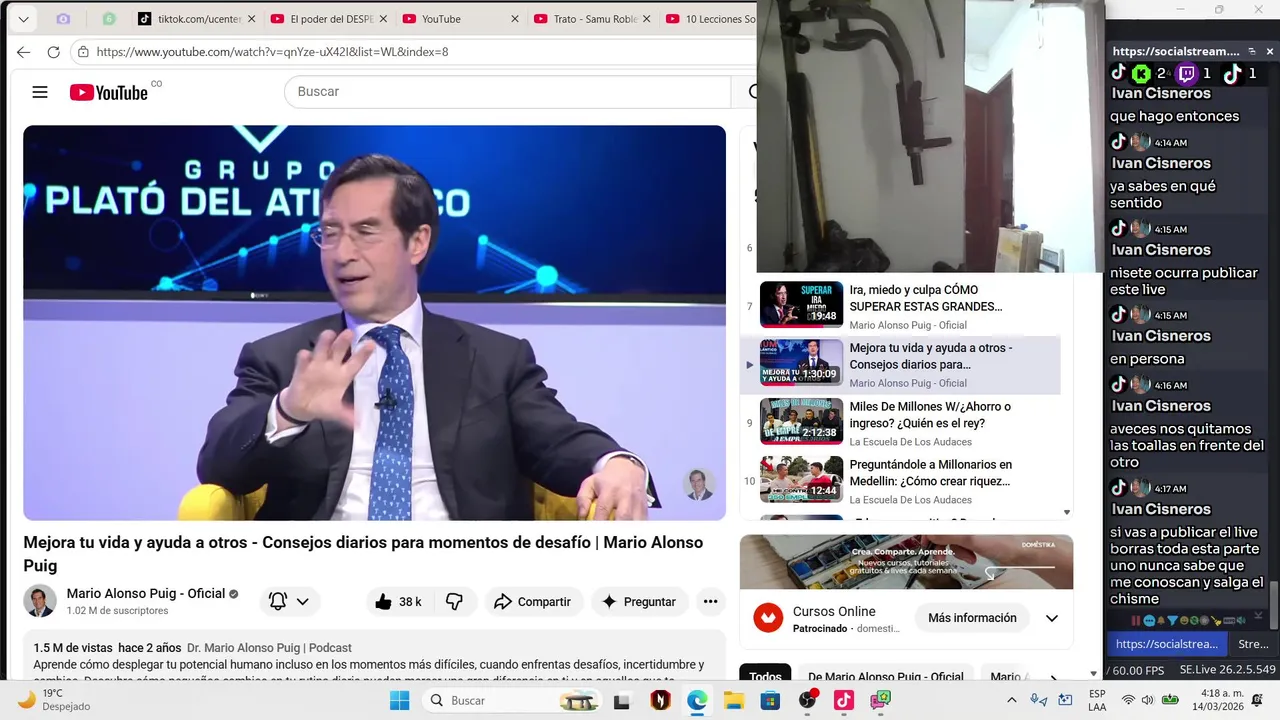1280x720 pixels.
Task: Play playlist video Ira, miedo y culpa
Action: [900, 306]
